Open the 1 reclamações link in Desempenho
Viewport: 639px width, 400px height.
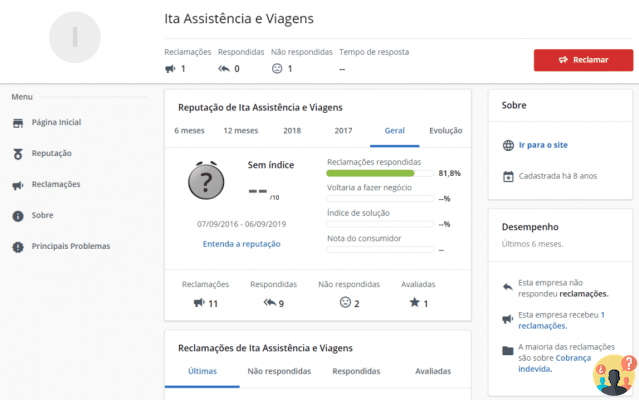click(x=561, y=320)
